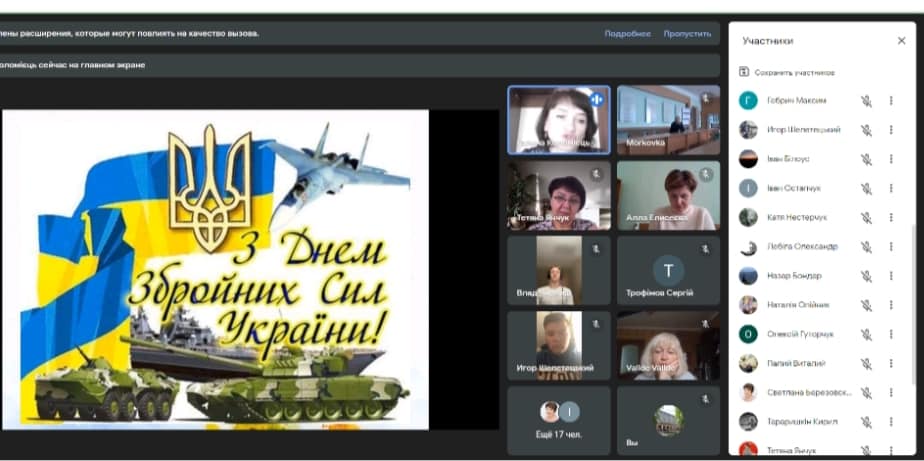Click the Подробнее link in the warning banner
The width and height of the screenshot is (924, 461).
(x=628, y=34)
